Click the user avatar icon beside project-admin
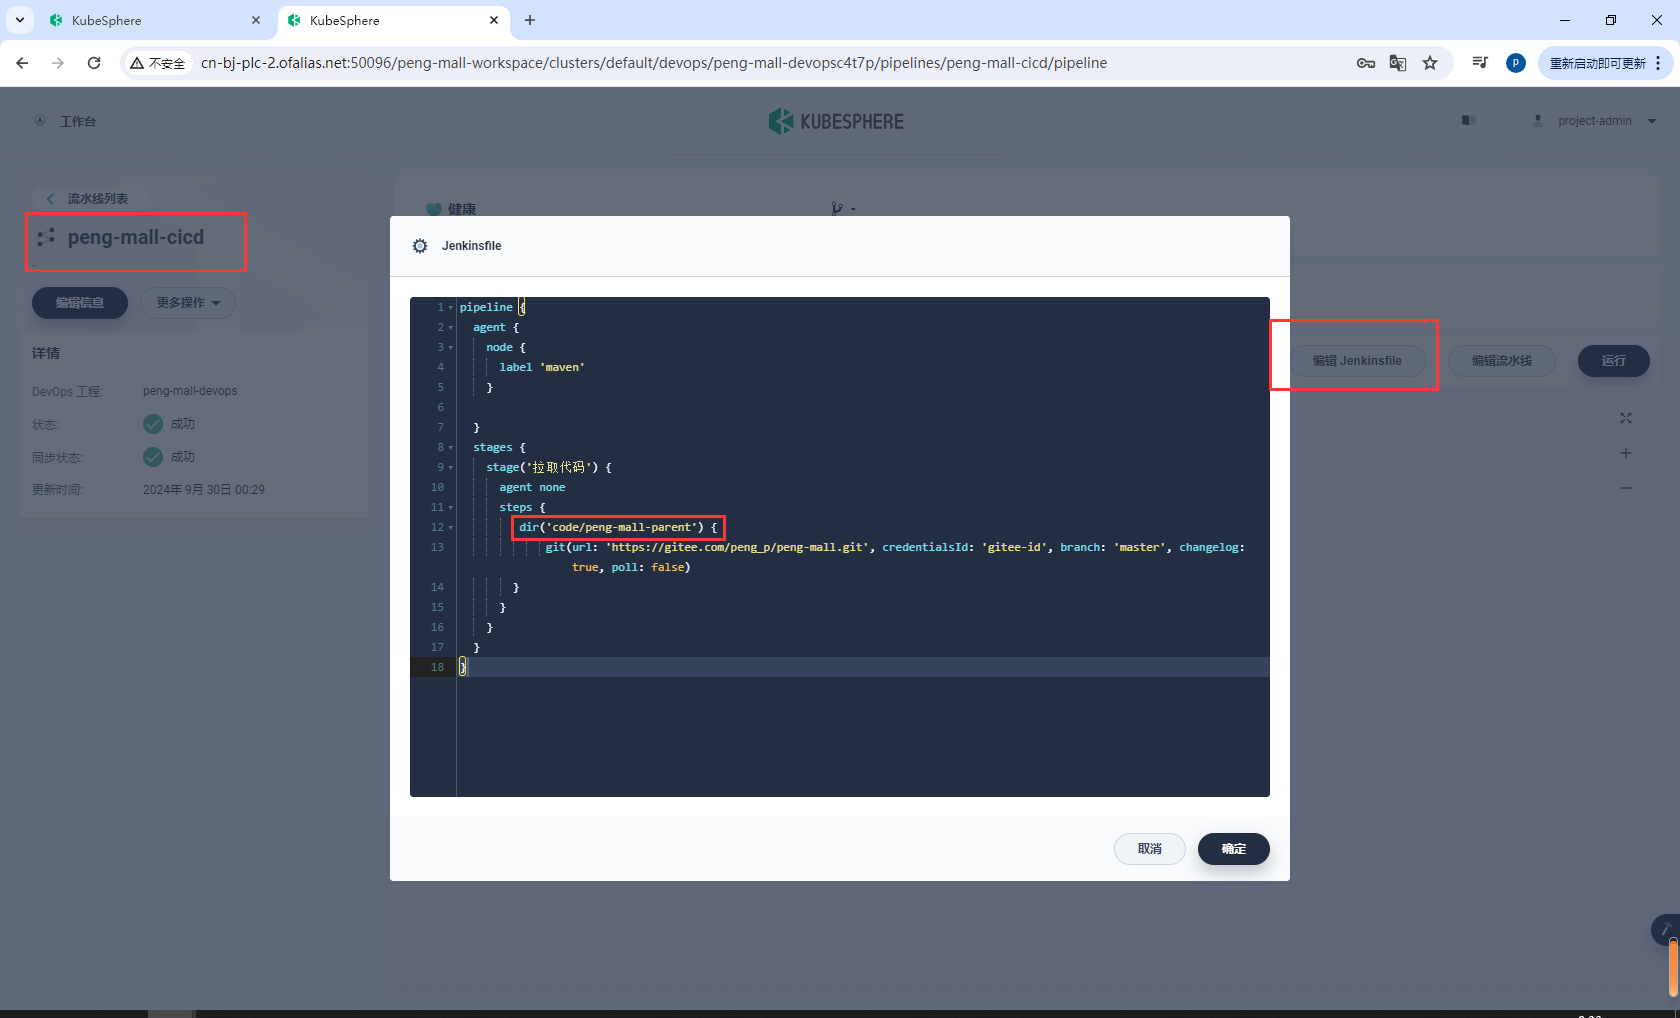The height and width of the screenshot is (1018, 1680). point(1538,121)
